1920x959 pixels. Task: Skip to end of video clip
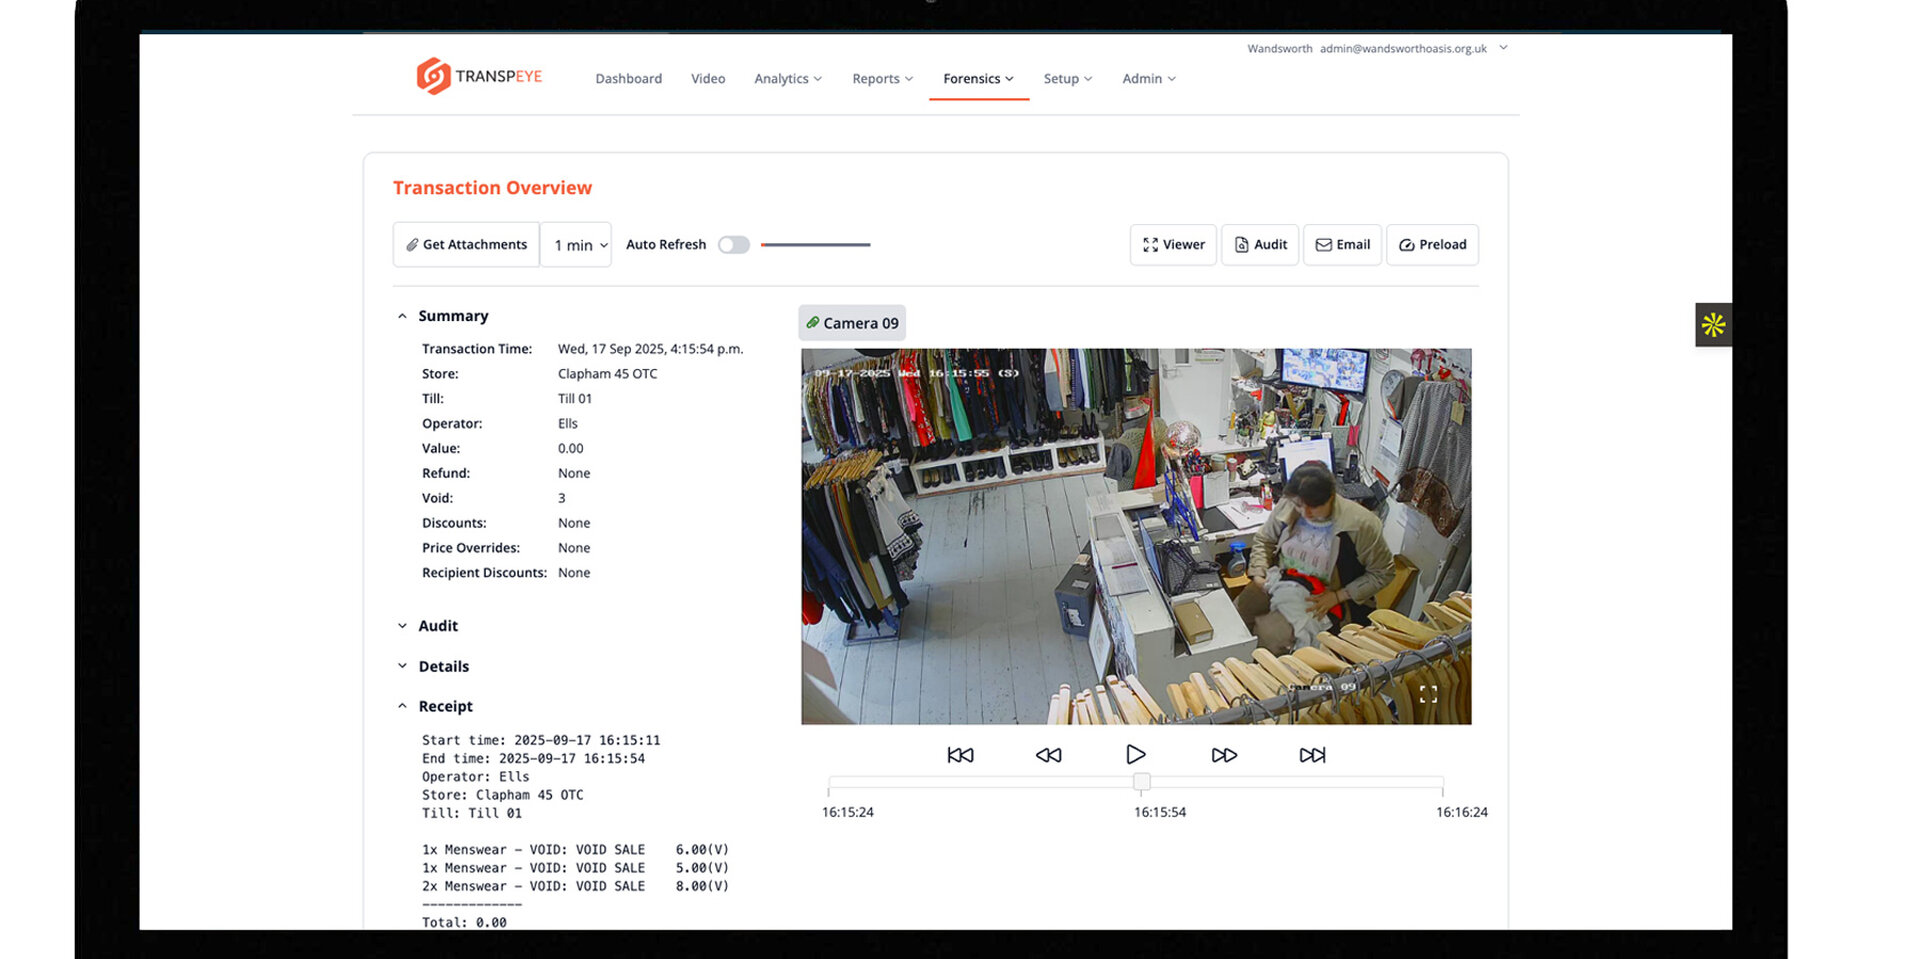[1312, 755]
